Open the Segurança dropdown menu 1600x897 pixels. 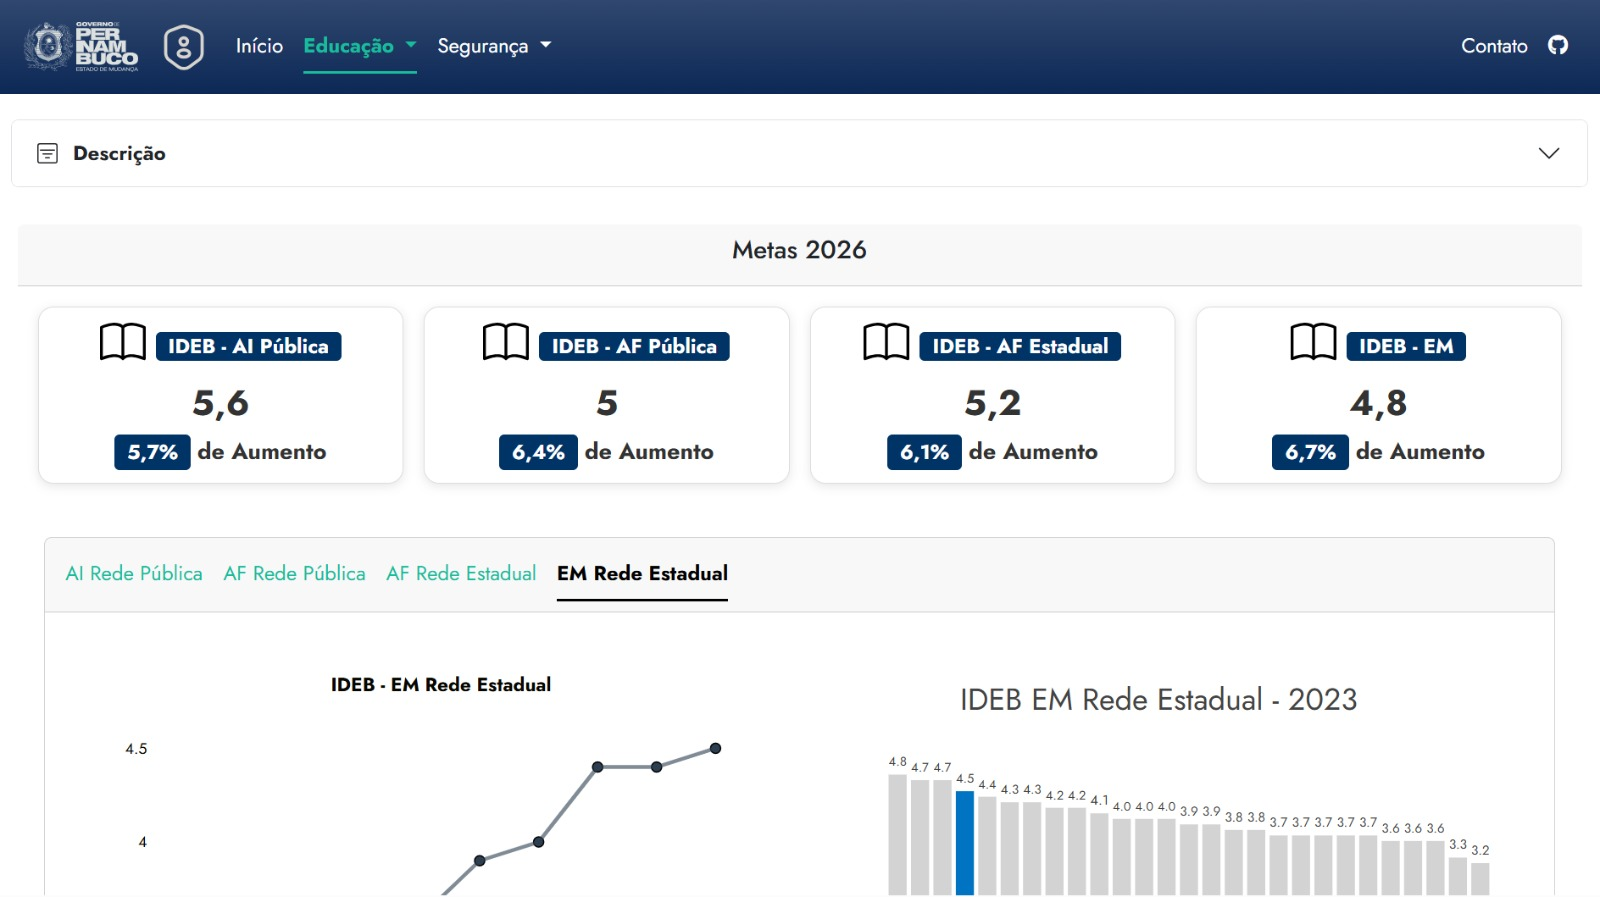[x=494, y=46]
